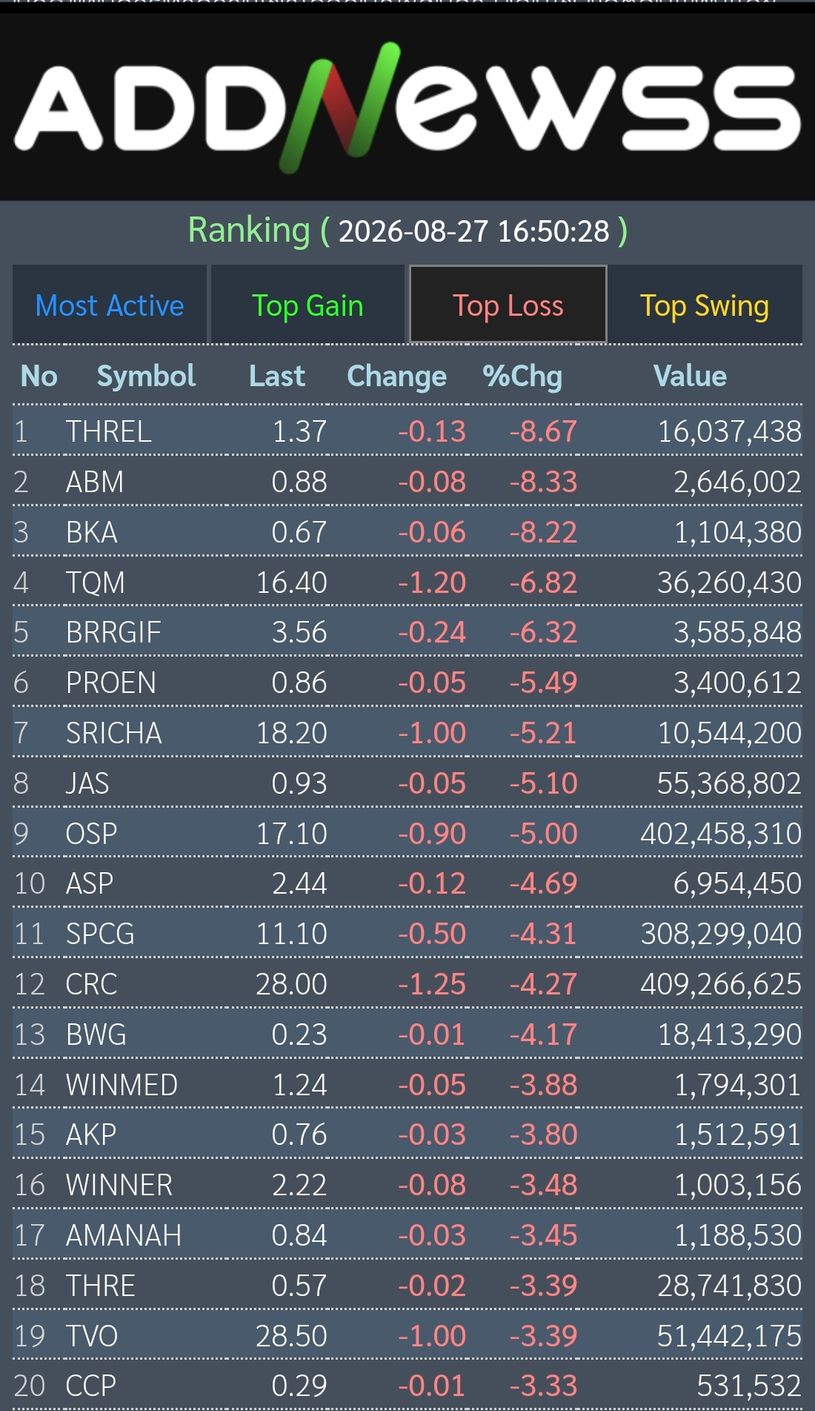Viewport: 815px width, 1411px height.
Task: Open the CRC stock symbol
Action: coord(91,984)
